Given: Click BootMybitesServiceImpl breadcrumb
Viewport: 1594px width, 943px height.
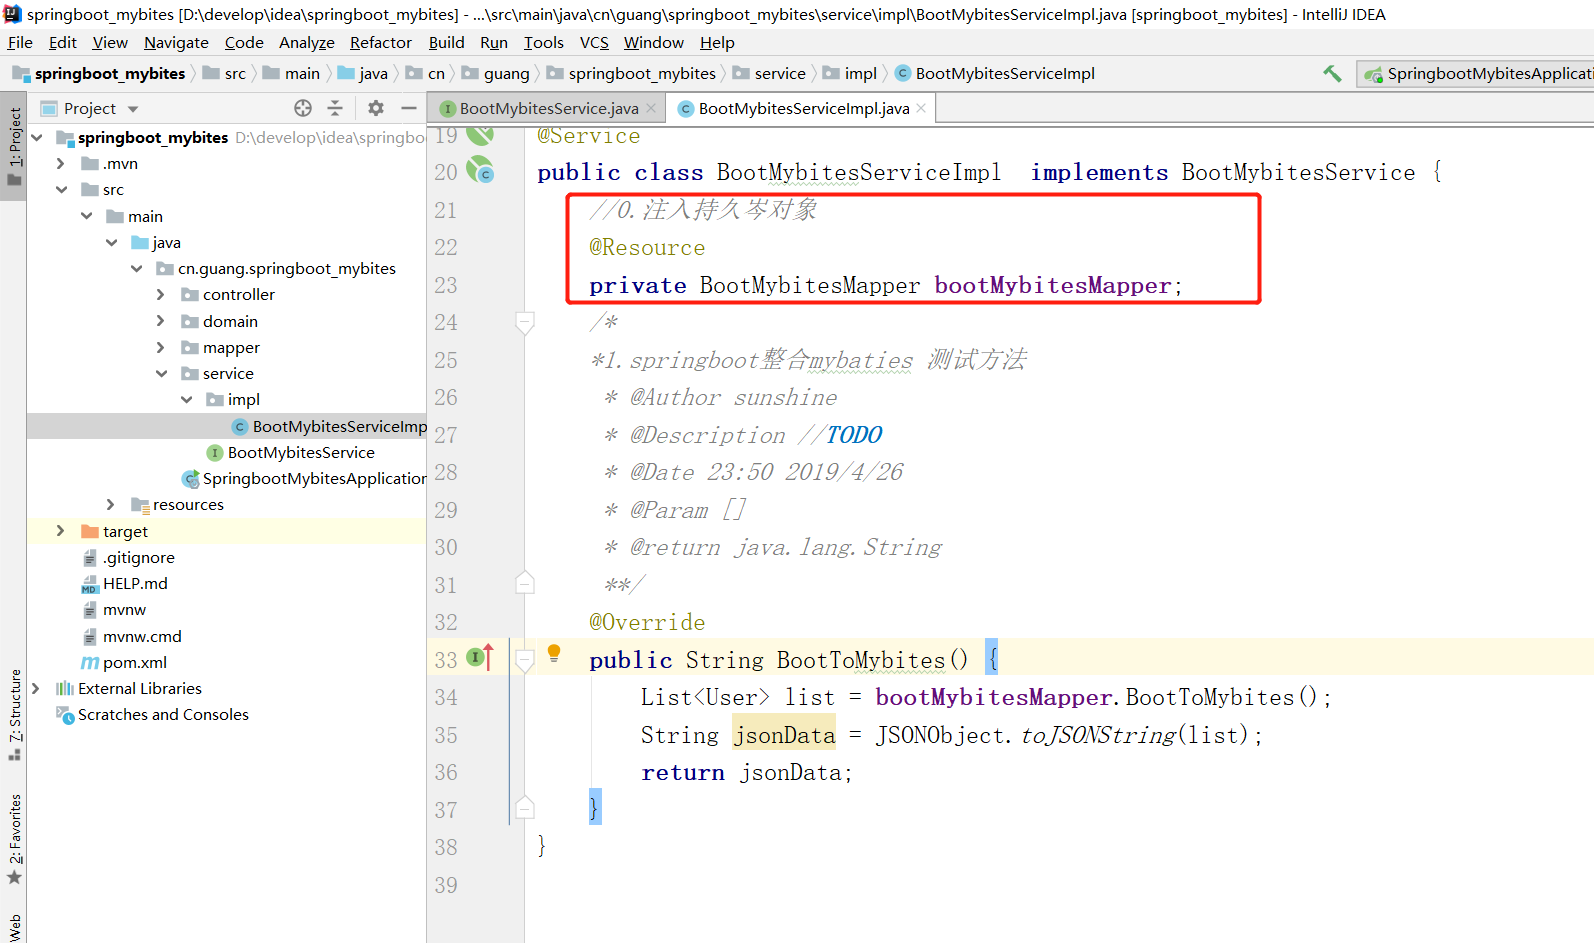Looking at the screenshot, I should click(995, 73).
